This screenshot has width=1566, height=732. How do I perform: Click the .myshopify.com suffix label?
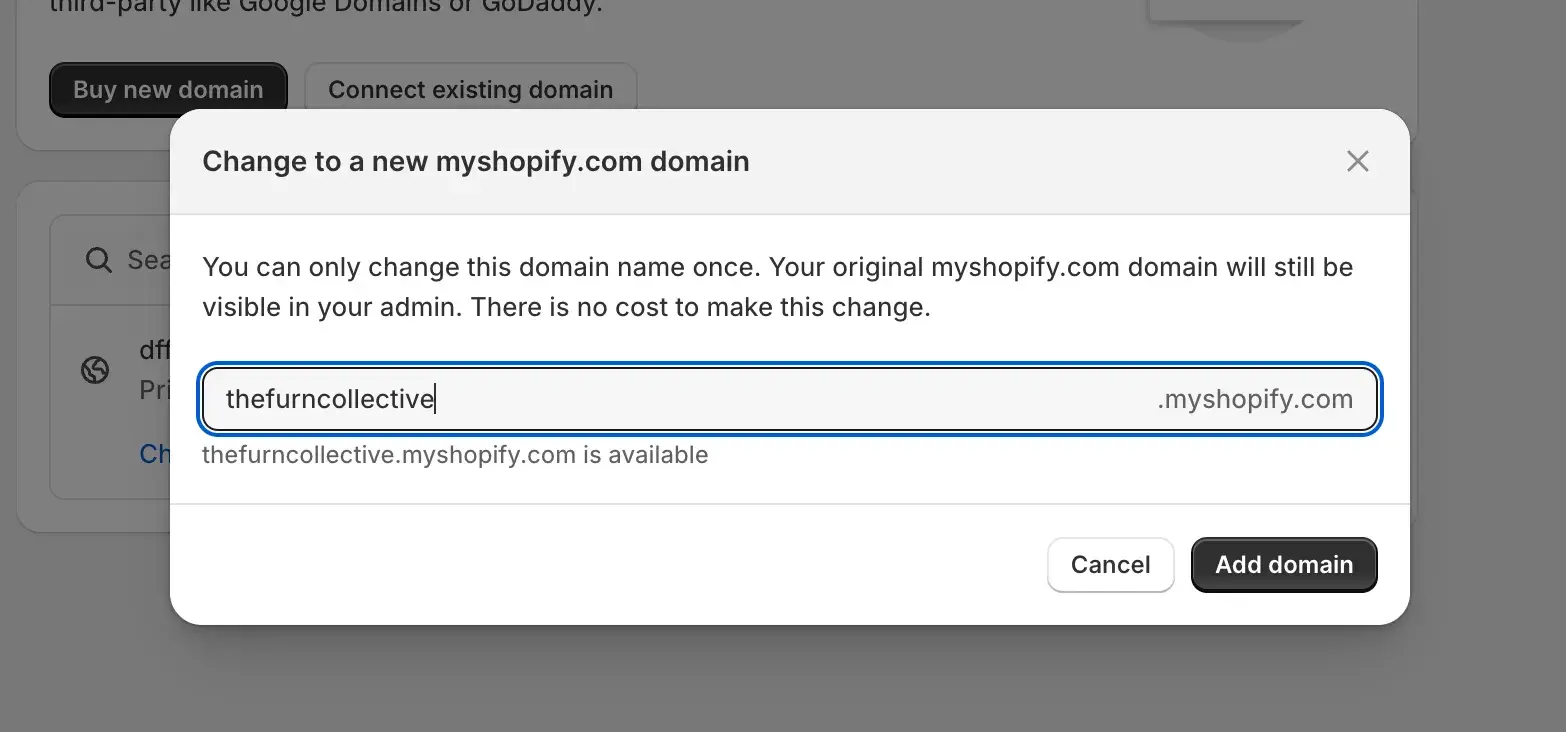point(1254,400)
